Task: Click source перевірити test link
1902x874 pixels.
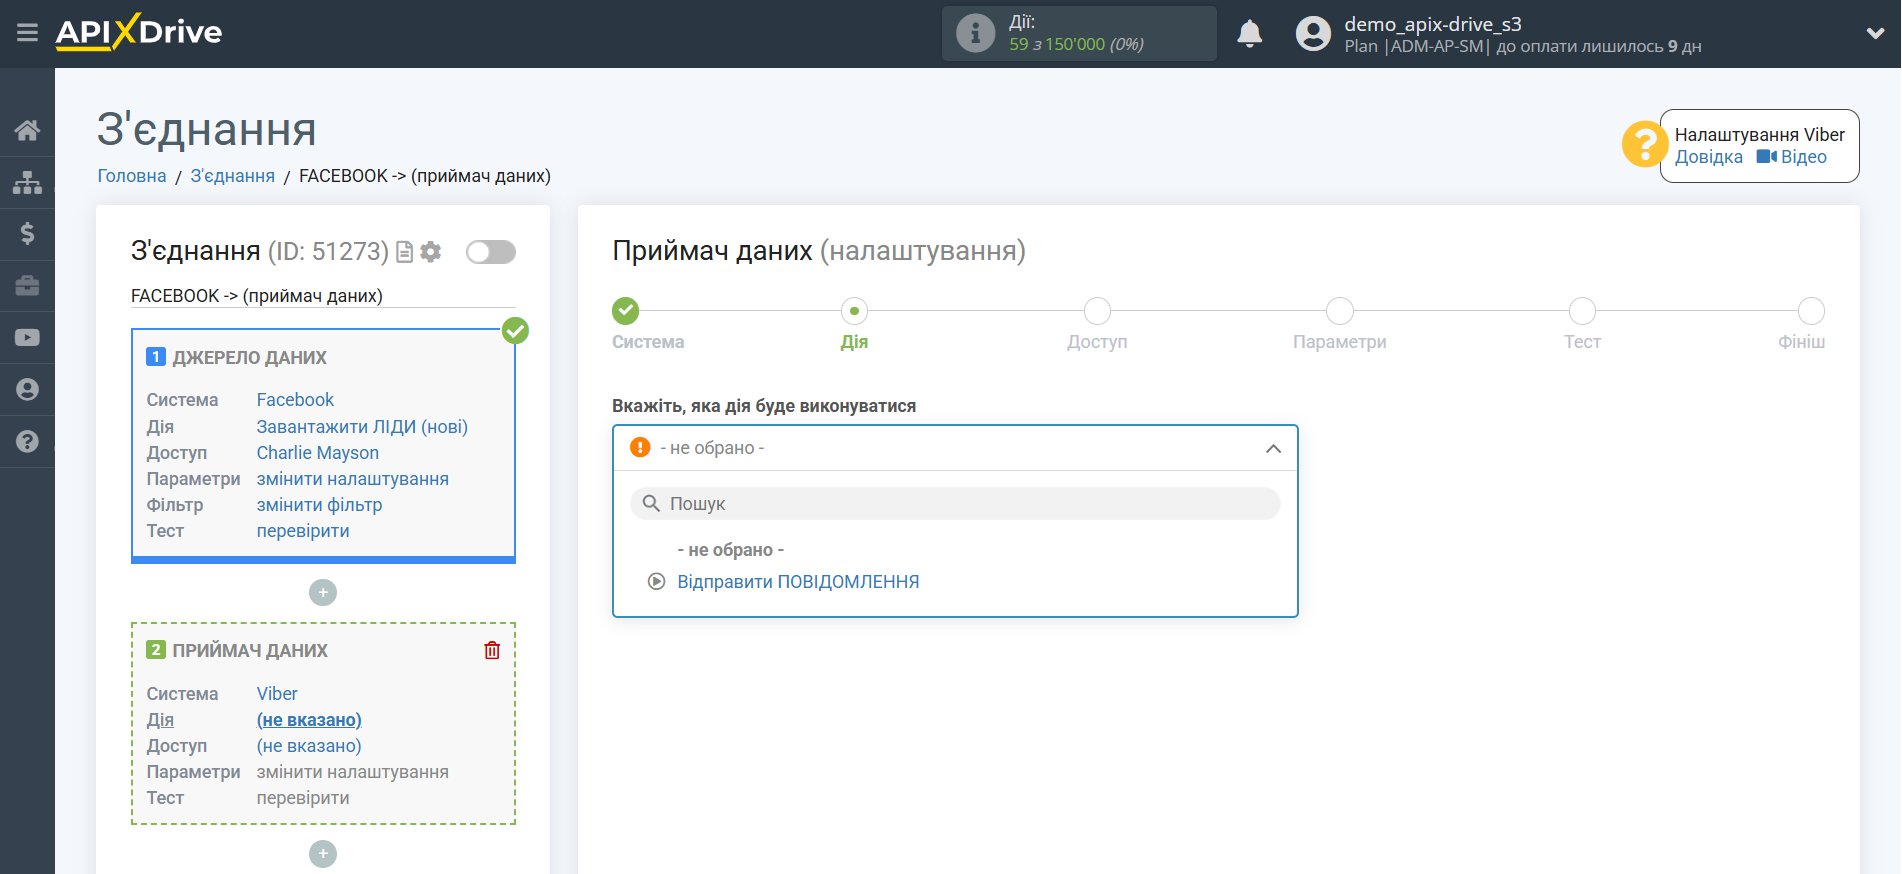Action: (x=303, y=531)
